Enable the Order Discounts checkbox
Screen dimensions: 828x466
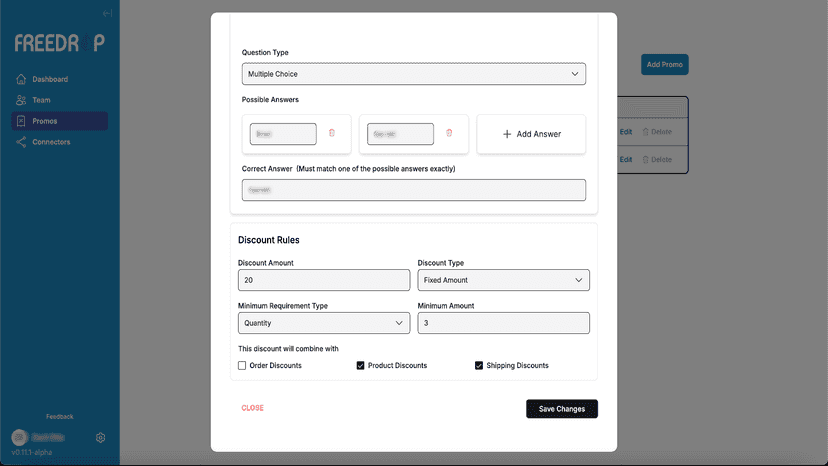point(242,366)
